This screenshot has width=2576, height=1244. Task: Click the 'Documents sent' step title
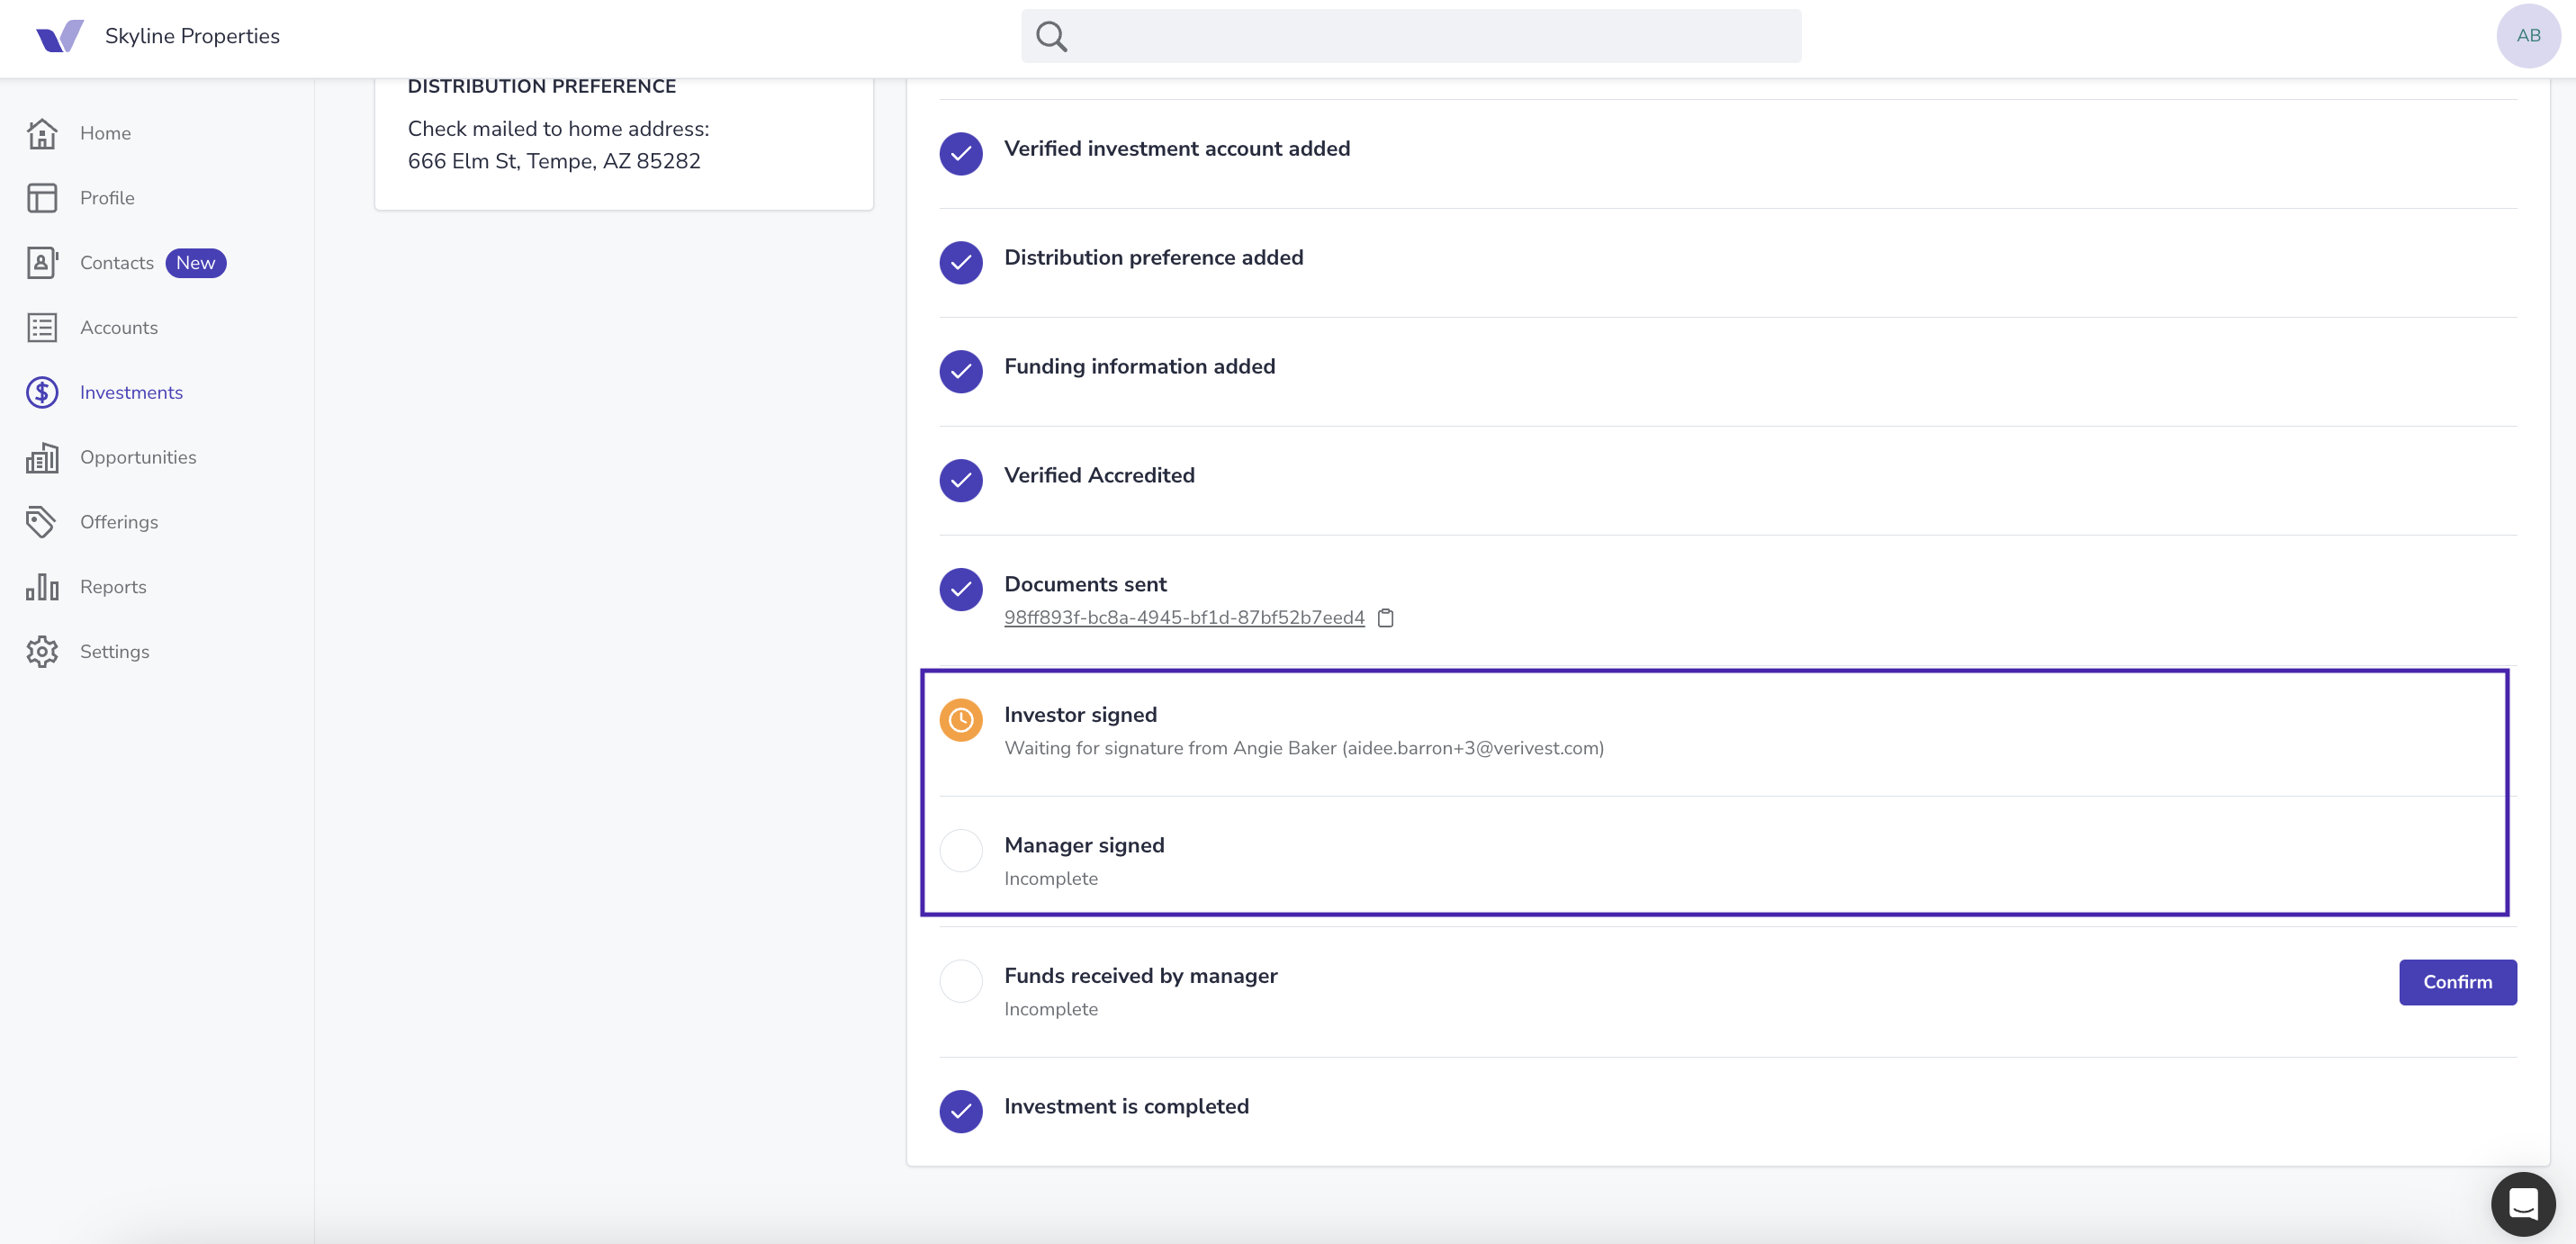click(1085, 585)
